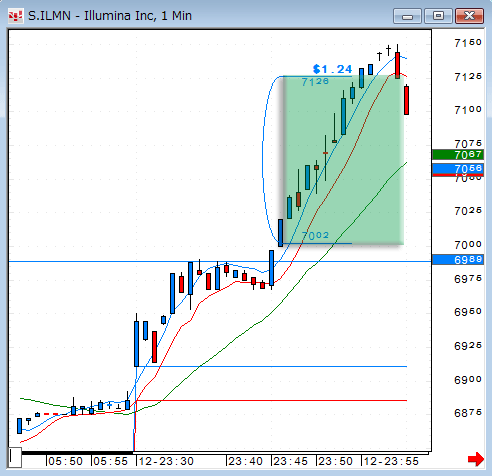This screenshot has height=476, width=492.
Task: Click the 7126 upper range label
Action: 315,82
